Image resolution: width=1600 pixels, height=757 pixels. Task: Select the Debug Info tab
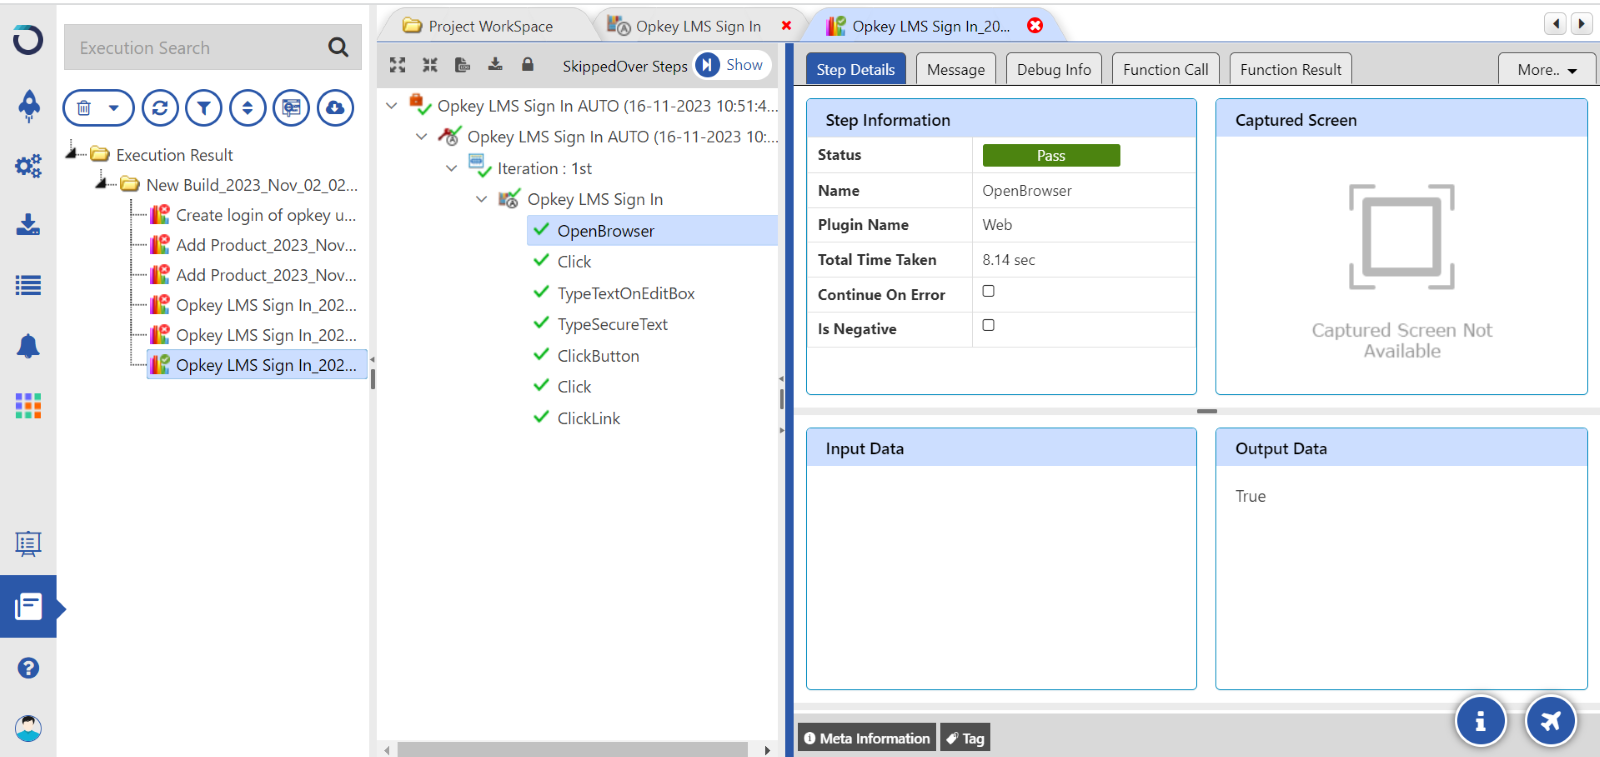click(1054, 69)
